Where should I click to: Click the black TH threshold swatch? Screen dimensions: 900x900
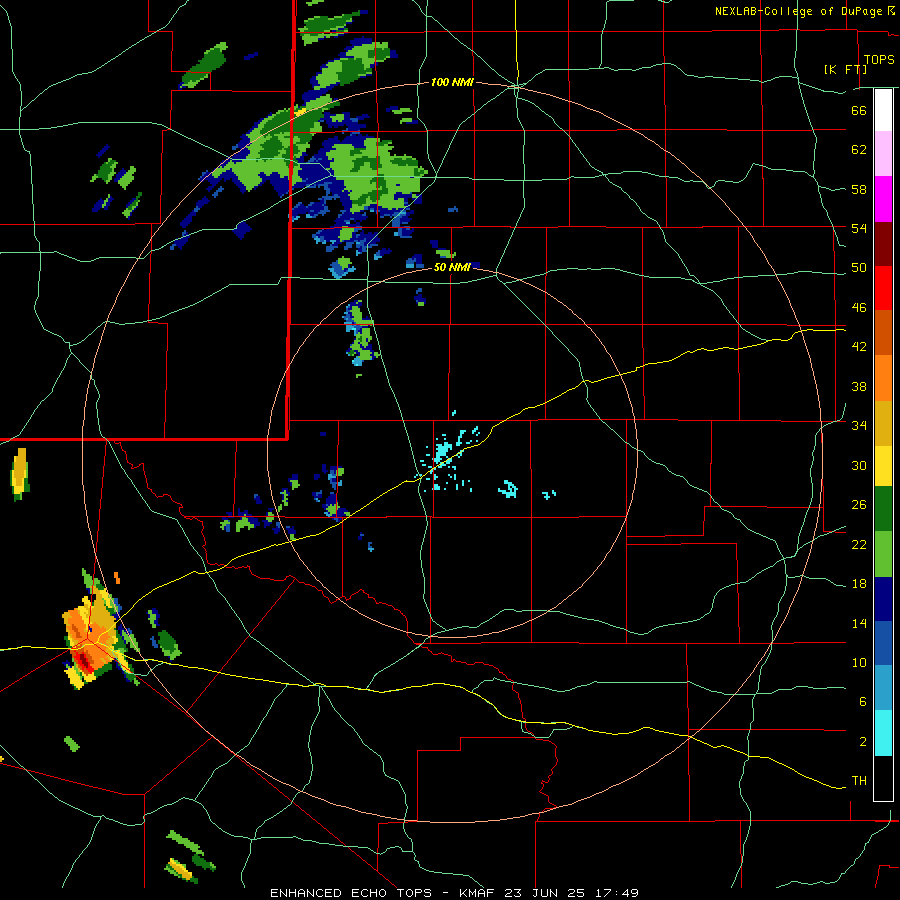[x=883, y=778]
